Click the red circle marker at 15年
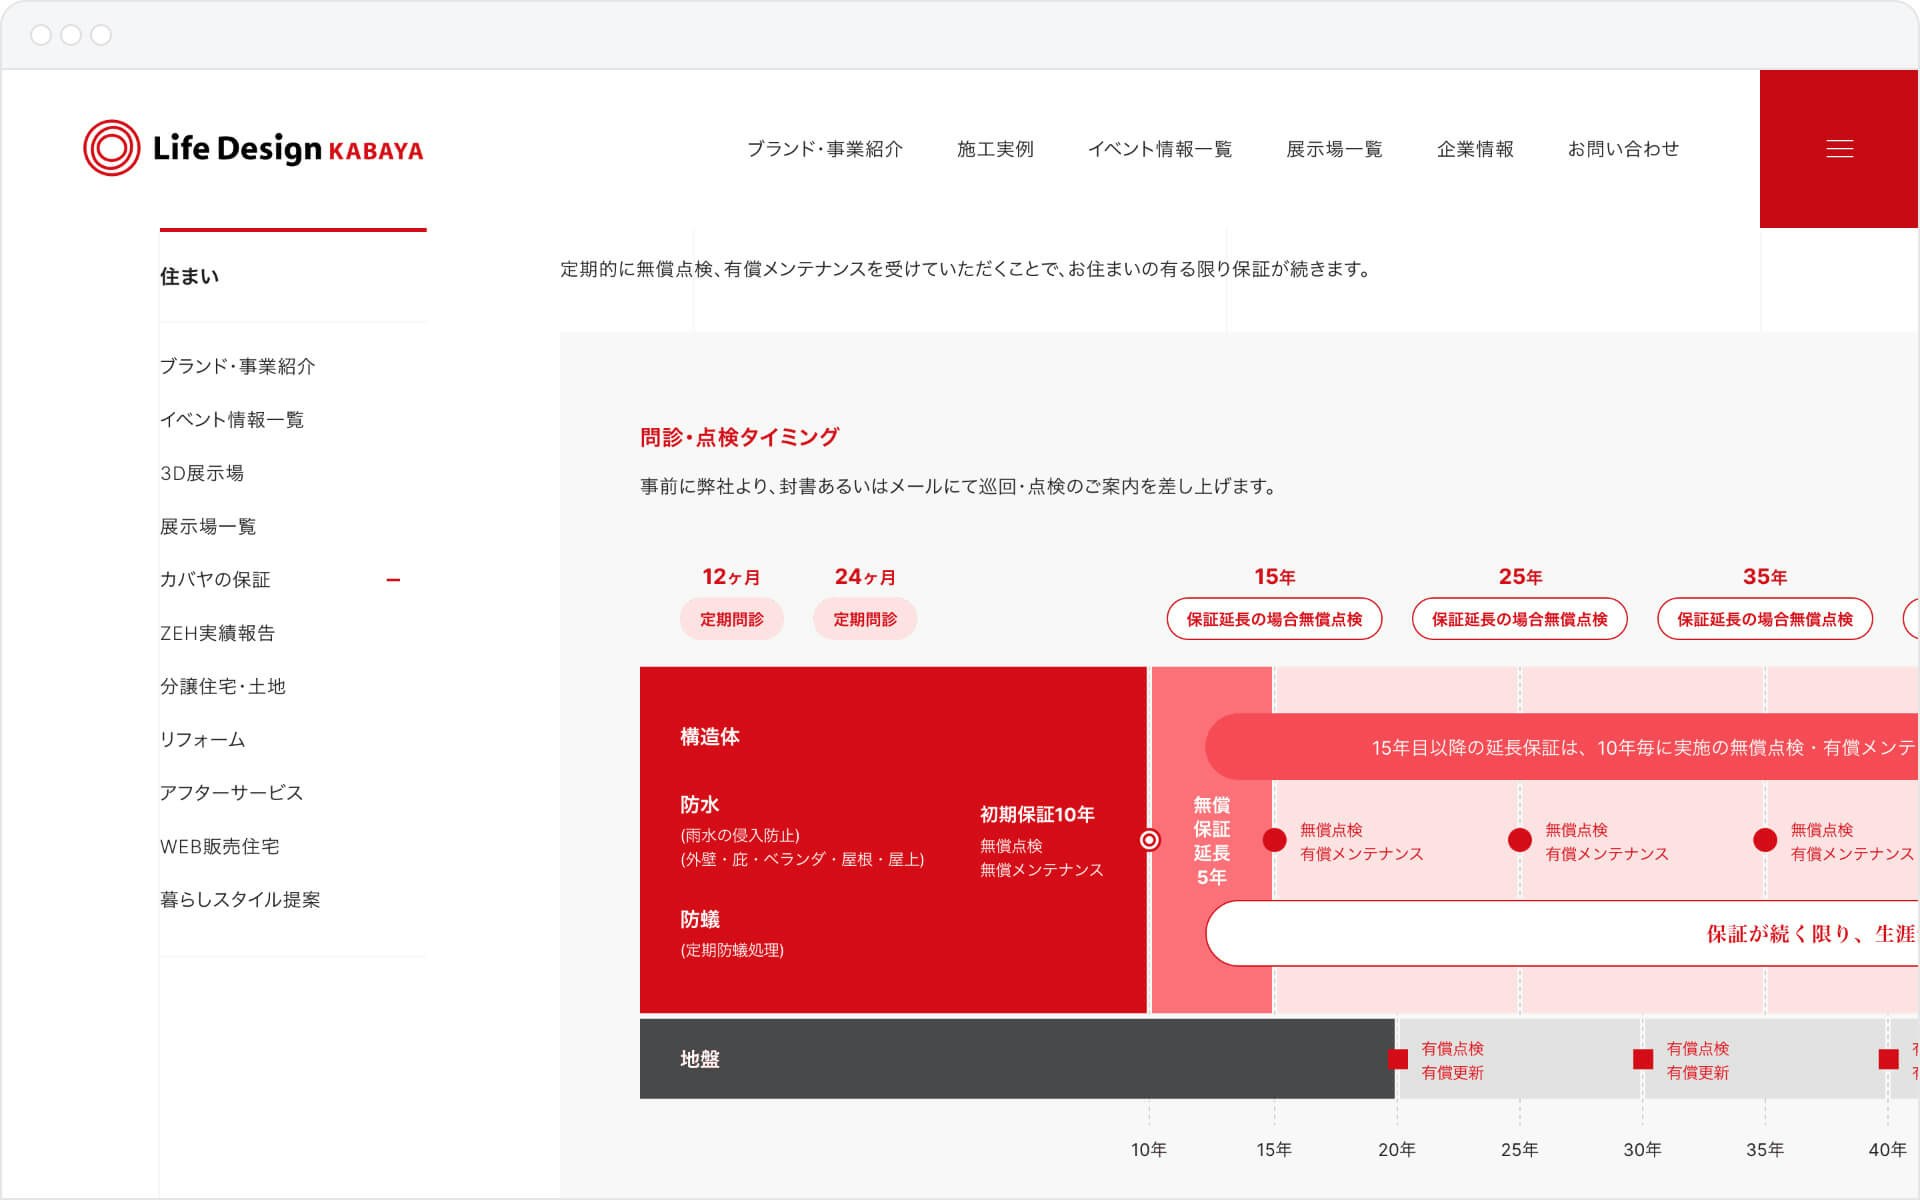This screenshot has height=1200, width=1920. [x=1274, y=840]
